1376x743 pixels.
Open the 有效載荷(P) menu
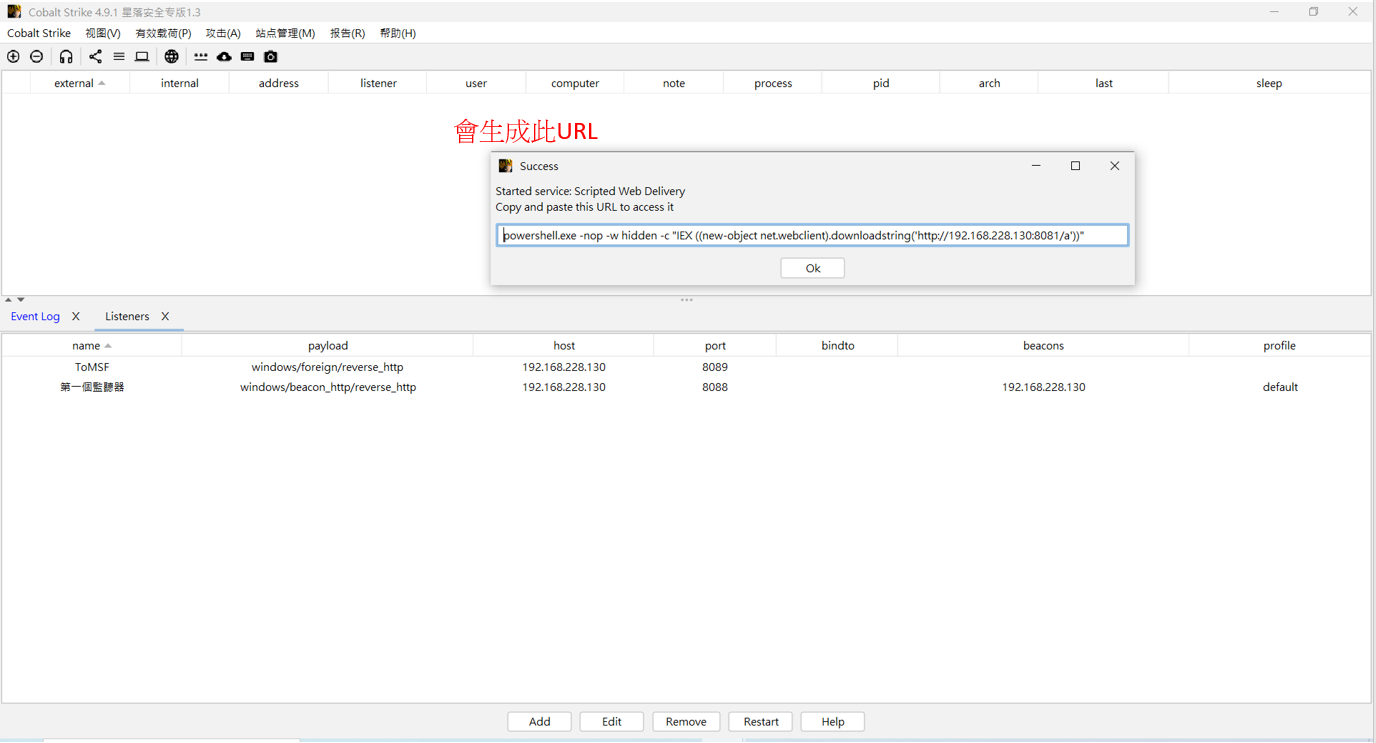click(x=163, y=33)
